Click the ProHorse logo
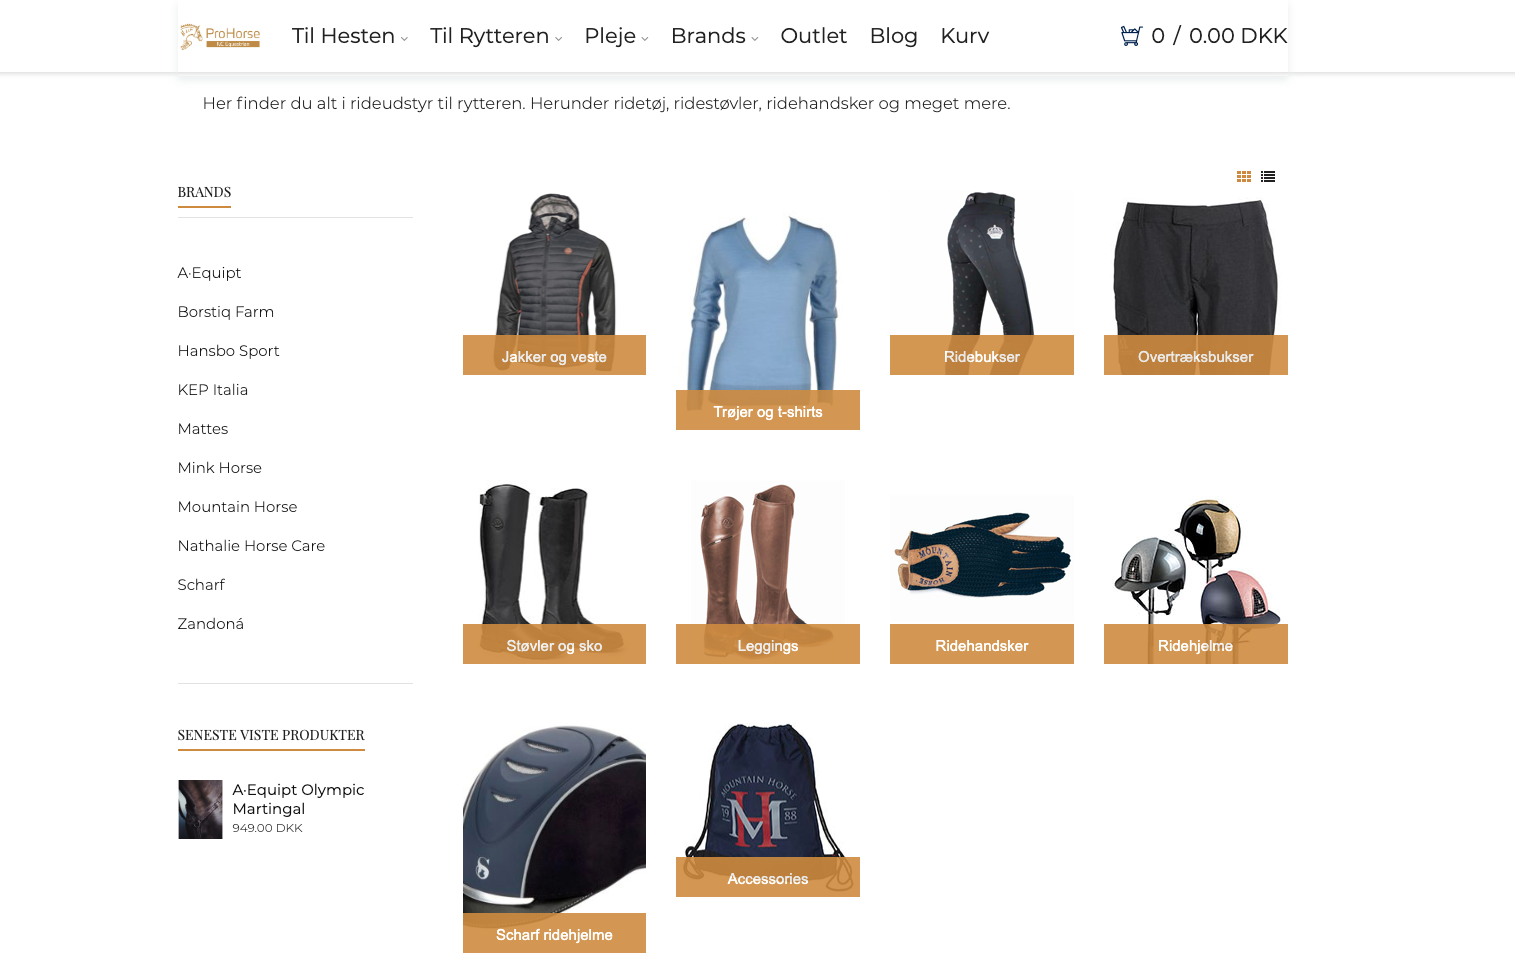 tap(220, 37)
